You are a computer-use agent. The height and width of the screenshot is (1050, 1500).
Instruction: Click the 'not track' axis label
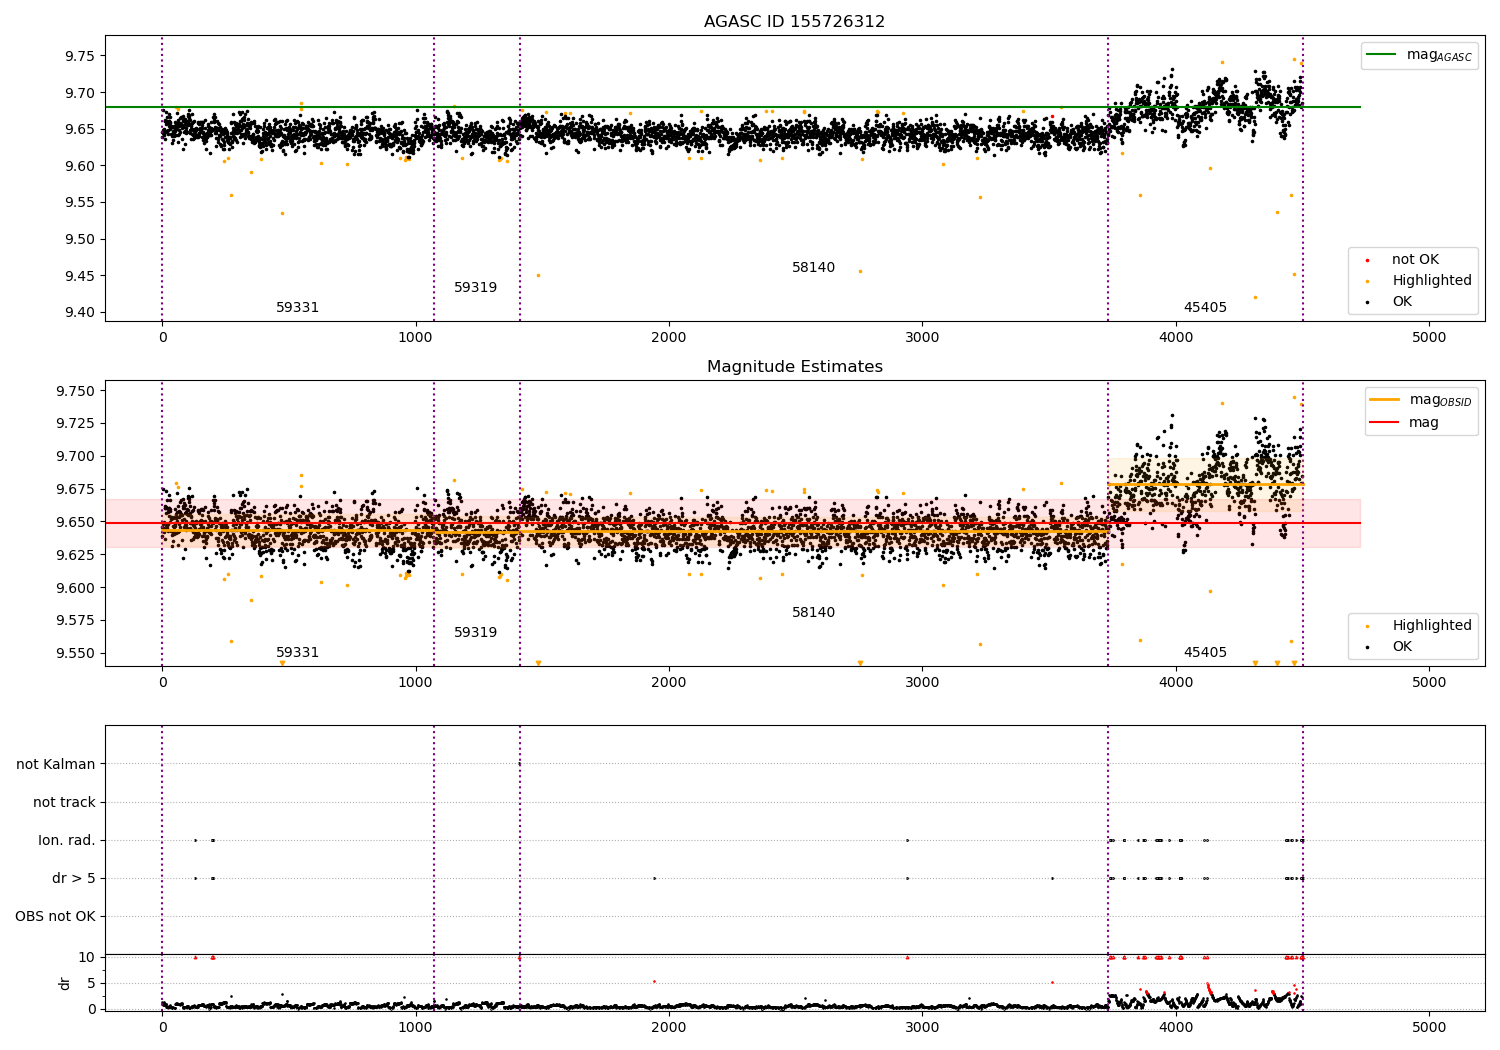point(64,803)
